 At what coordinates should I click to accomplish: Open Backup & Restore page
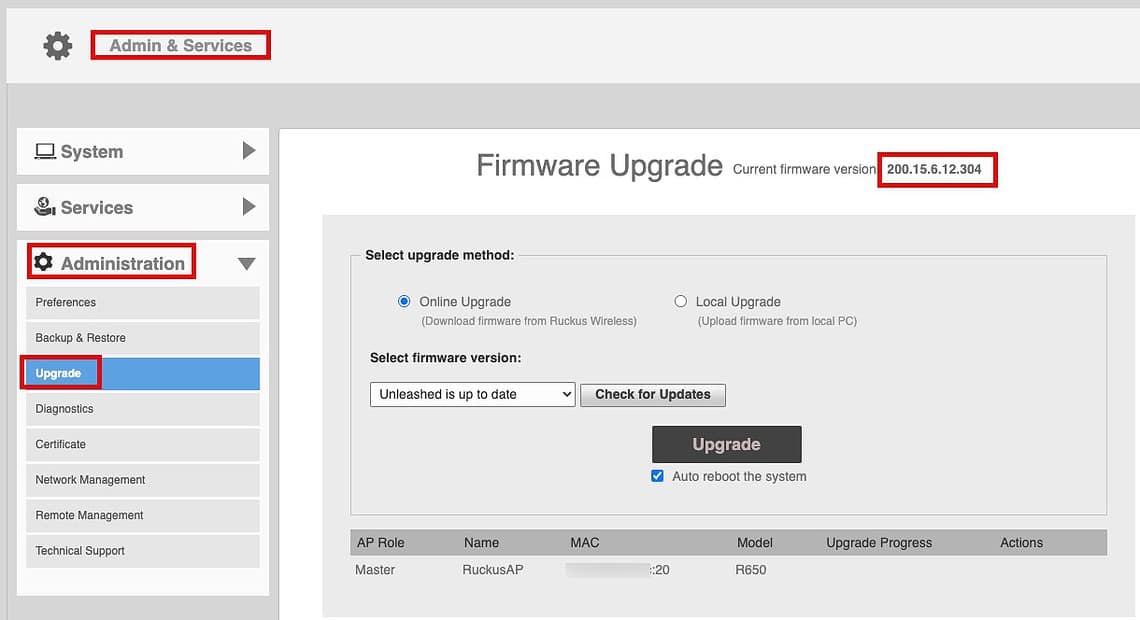81,338
